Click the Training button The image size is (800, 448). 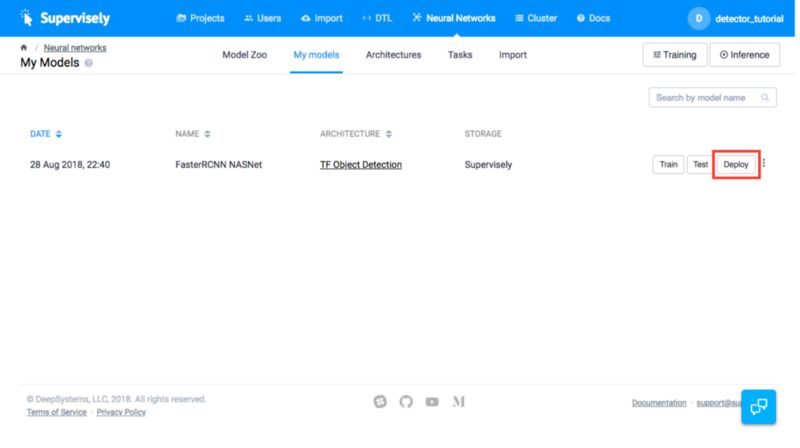click(674, 55)
